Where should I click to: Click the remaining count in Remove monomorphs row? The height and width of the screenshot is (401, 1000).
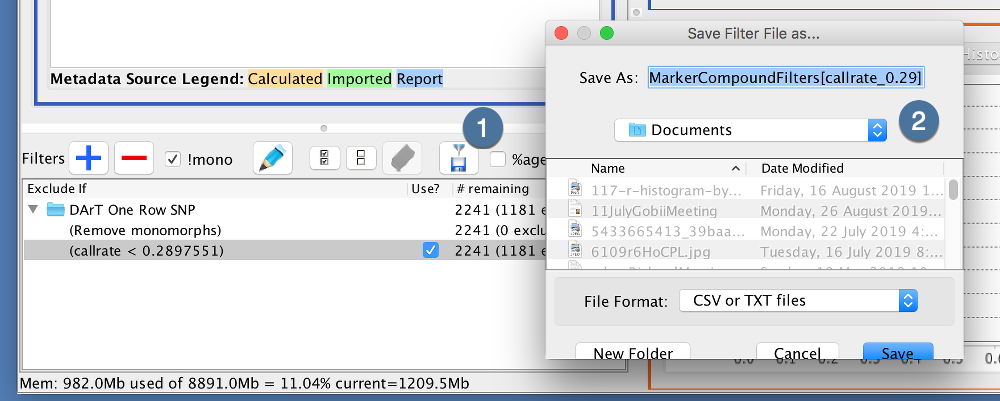tap(500, 230)
